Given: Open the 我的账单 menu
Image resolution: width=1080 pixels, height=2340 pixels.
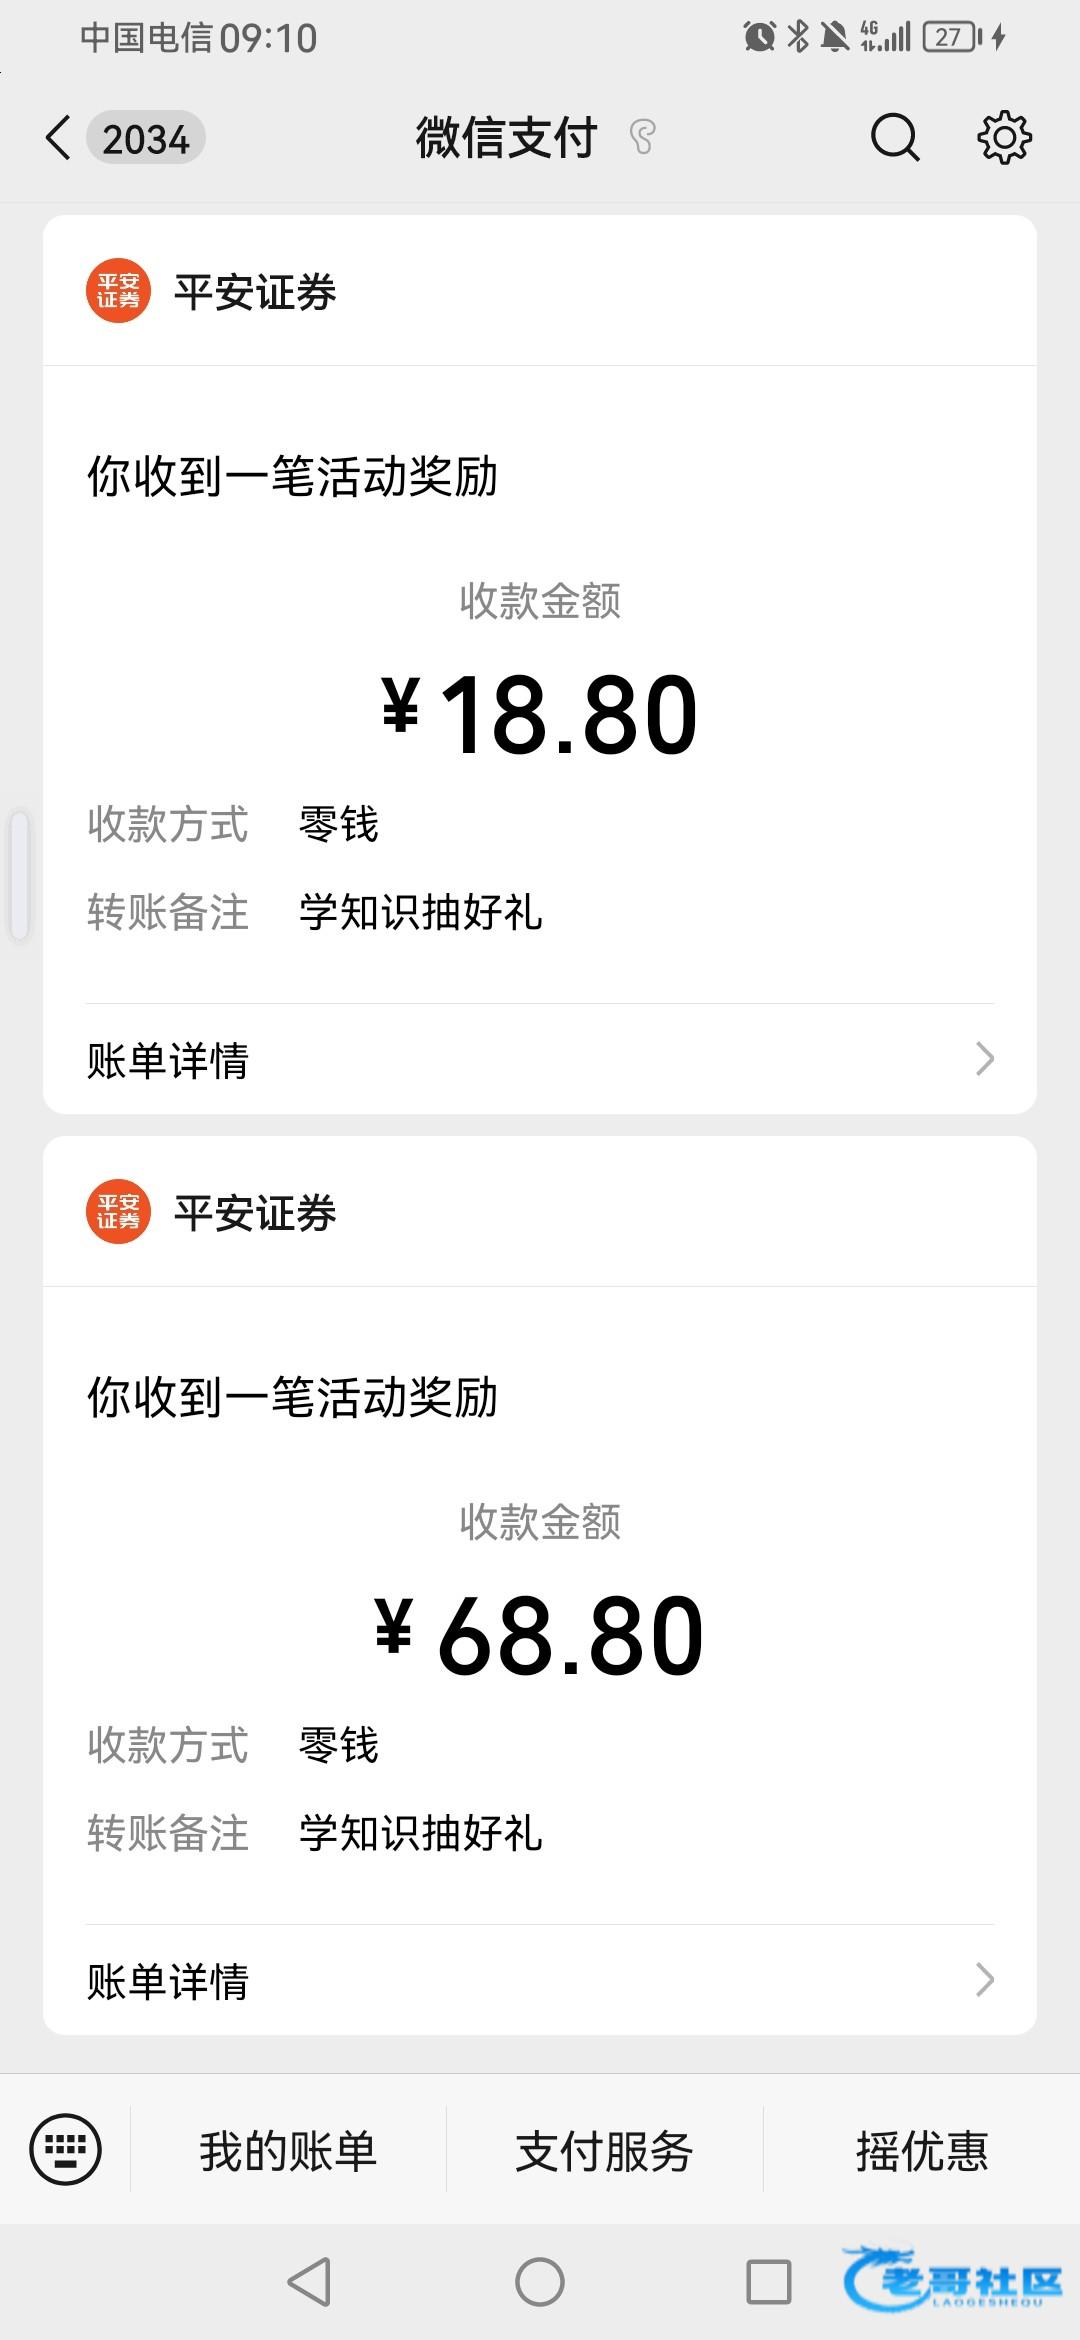Looking at the screenshot, I should coord(288,2151).
